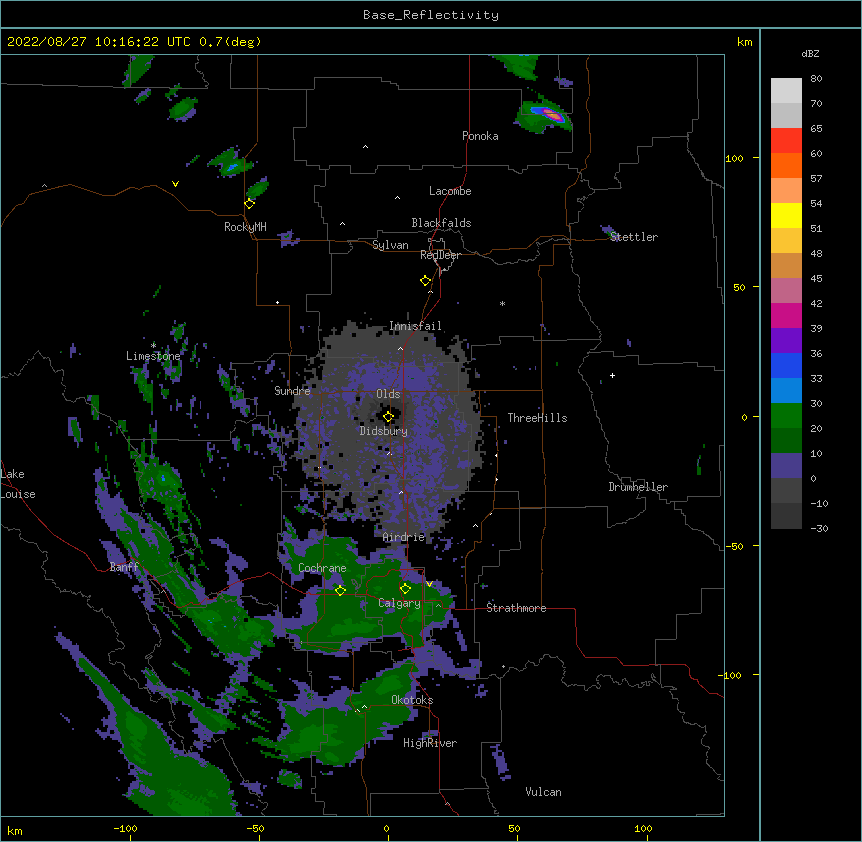Viewport: 862px width, 842px height.
Task: Click the yellow diamond marker beside Cochrane
Action: pyautogui.click(x=340, y=590)
